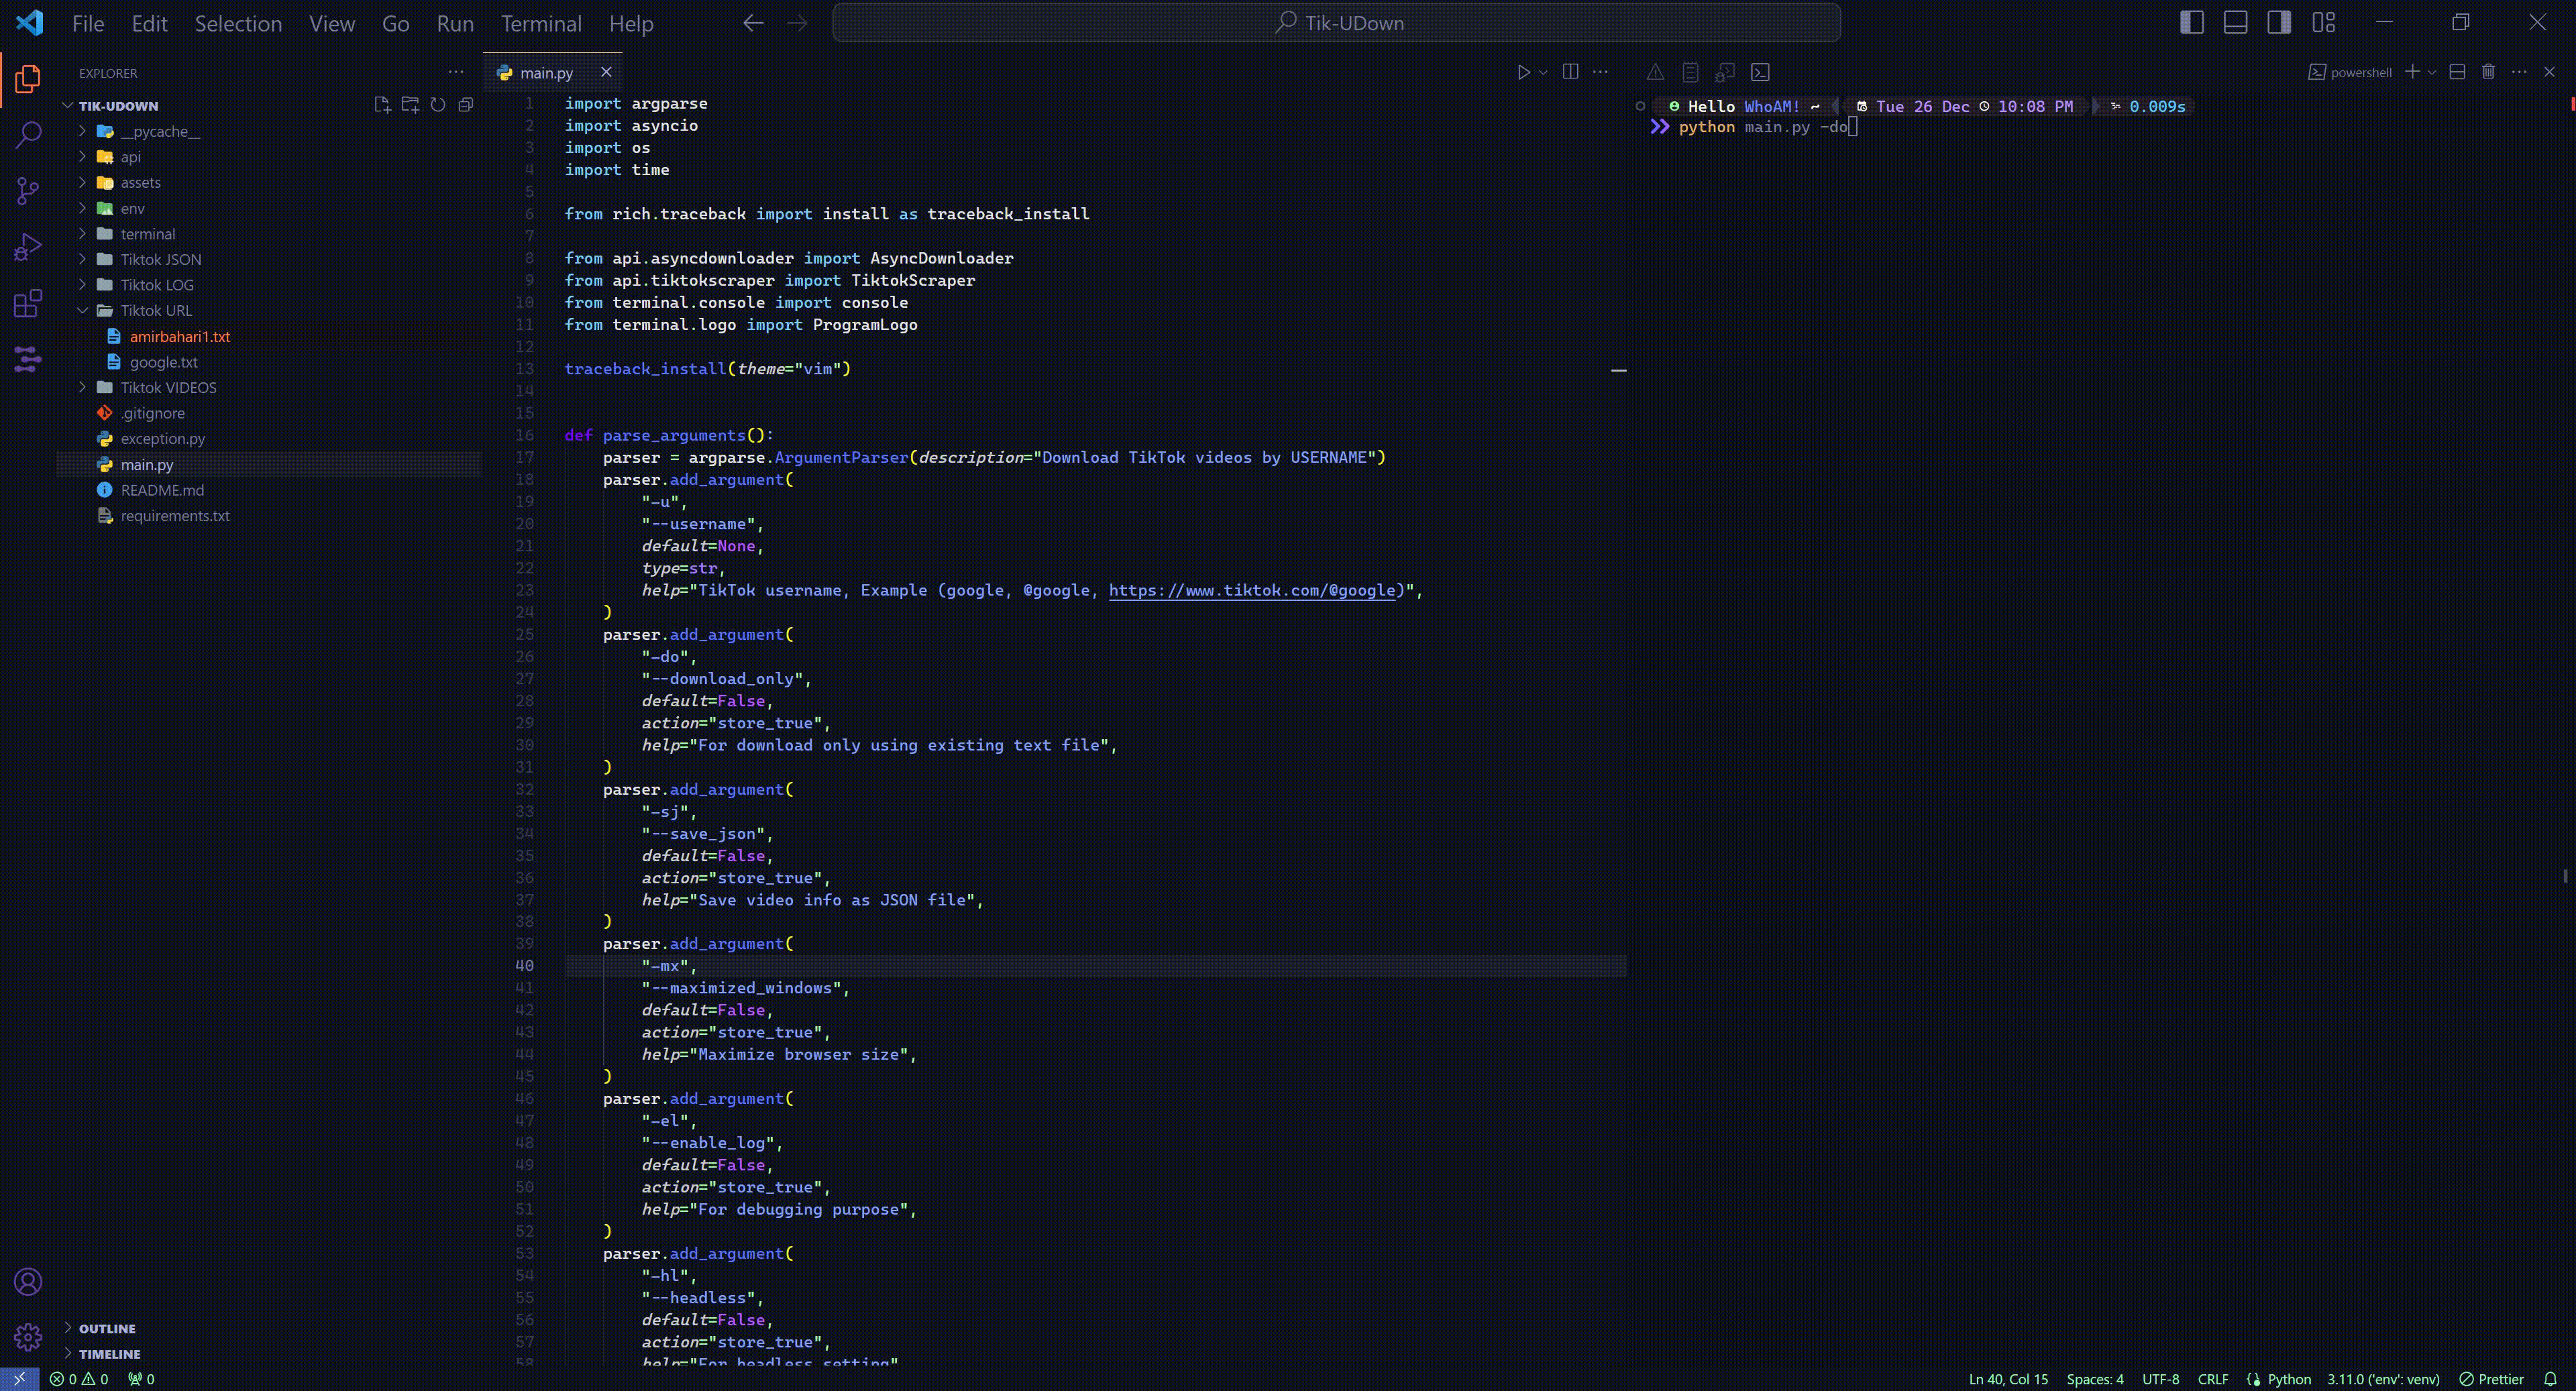Click New File icon in Explorer header

tap(382, 105)
